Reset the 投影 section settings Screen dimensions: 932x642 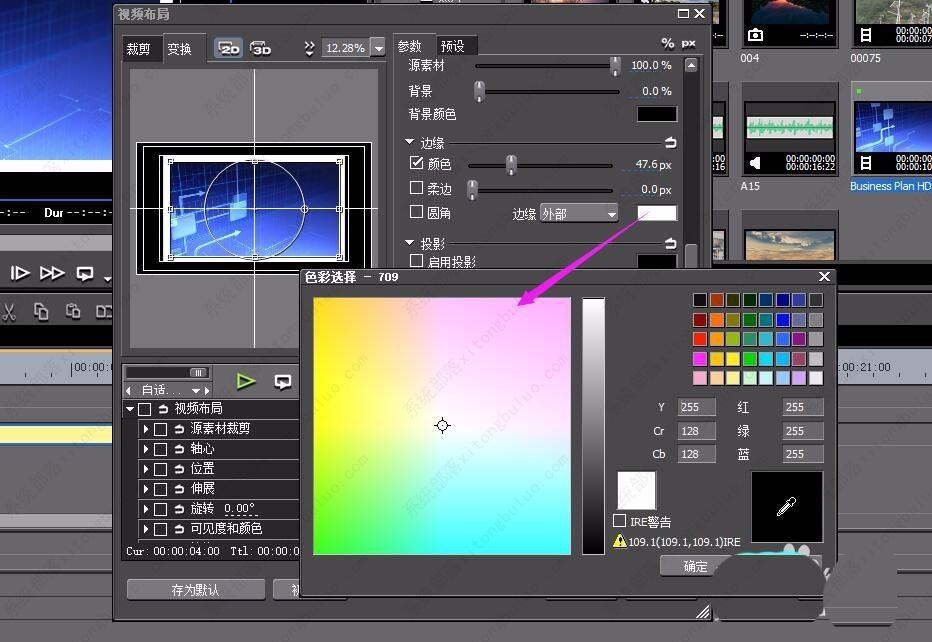(670, 243)
